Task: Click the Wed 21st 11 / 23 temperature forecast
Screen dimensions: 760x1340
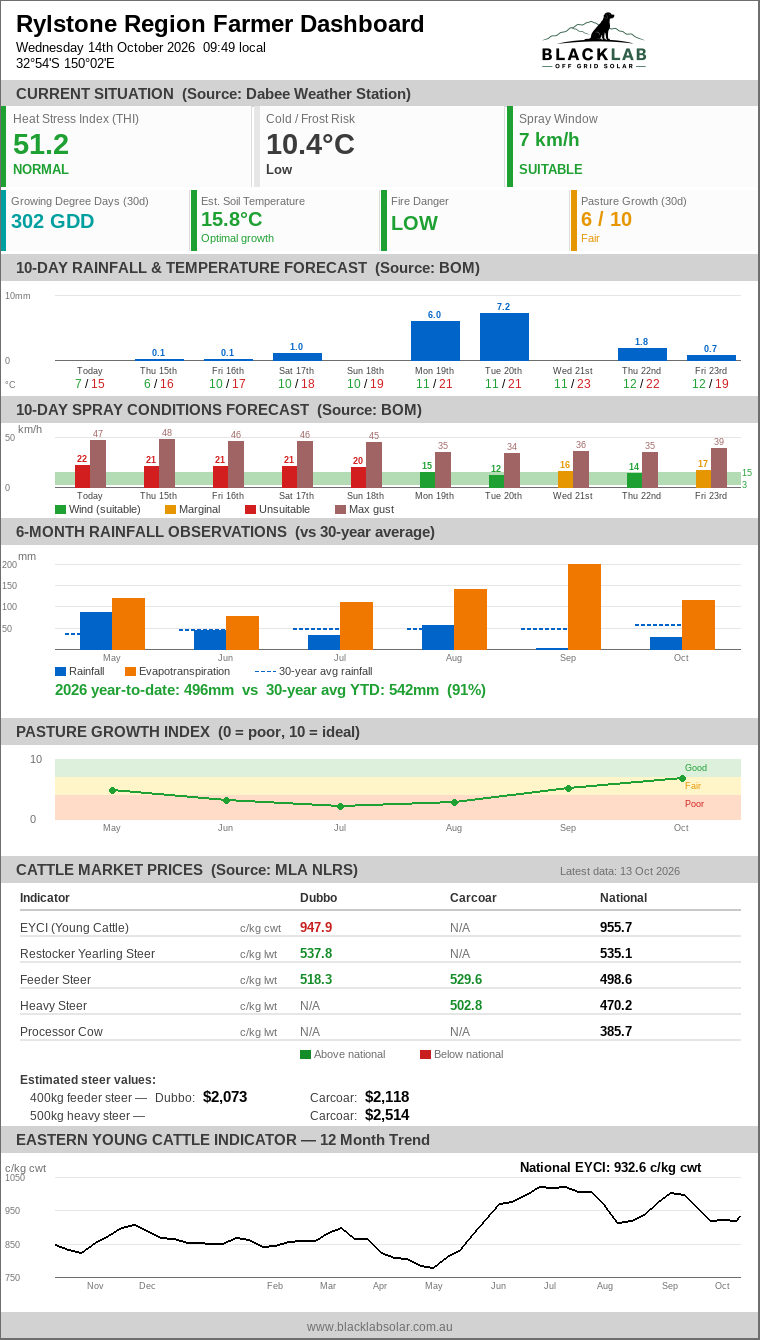Action: coord(573,383)
